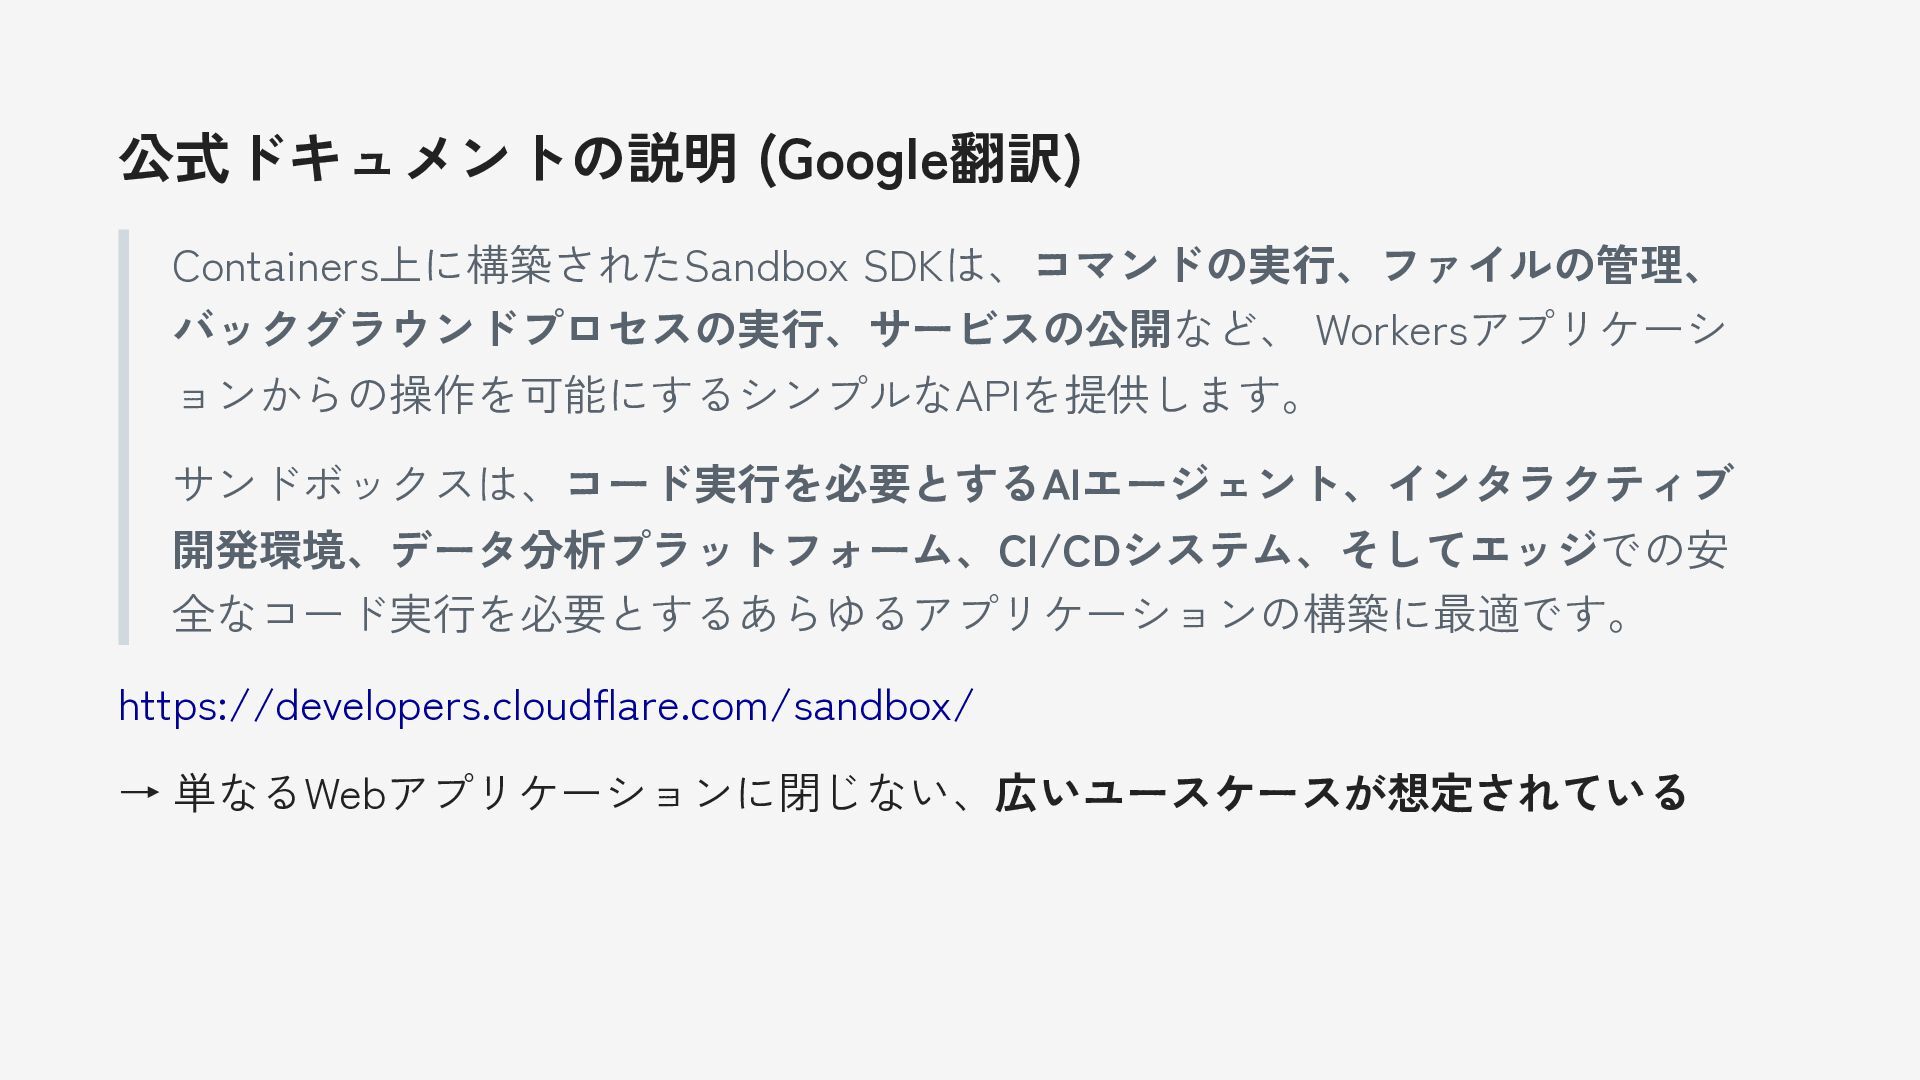Viewport: 1920px width, 1080px height.
Task: Click the gray blockquote vertical bar
Action: pyautogui.click(x=124, y=437)
